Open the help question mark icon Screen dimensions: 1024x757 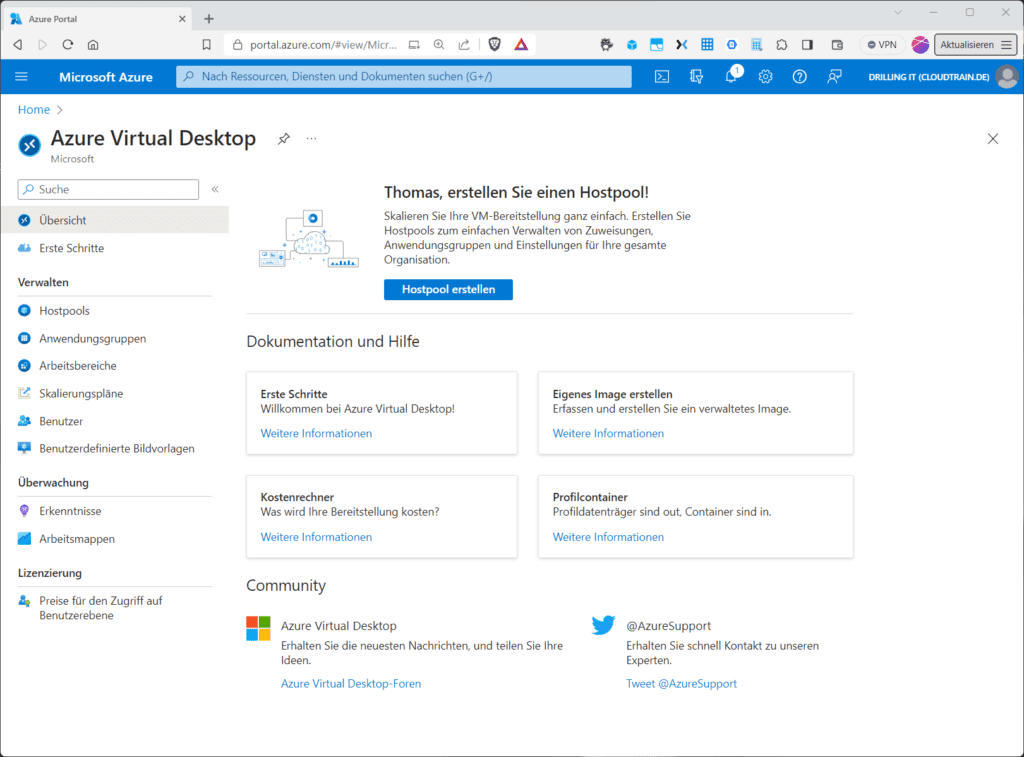799,76
